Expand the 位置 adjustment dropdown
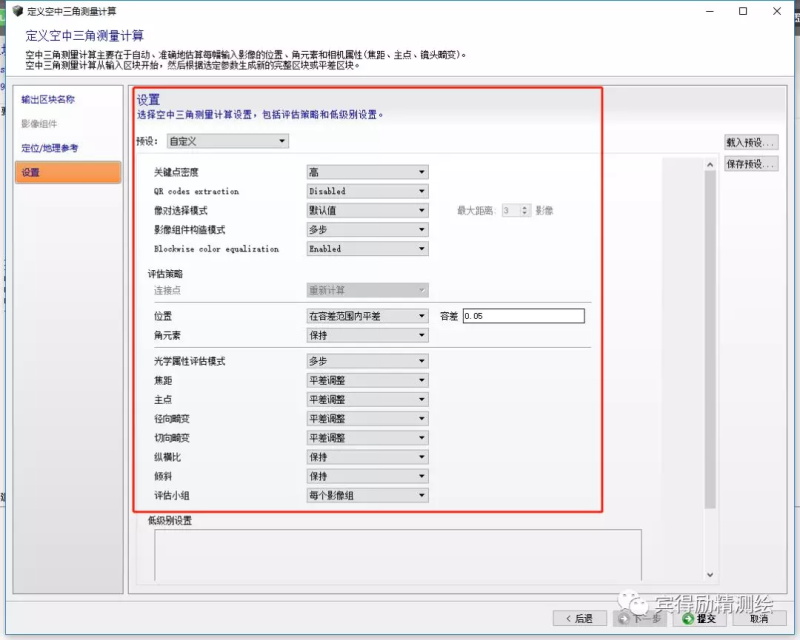Image resolution: width=800 pixels, height=640 pixels. pos(367,316)
